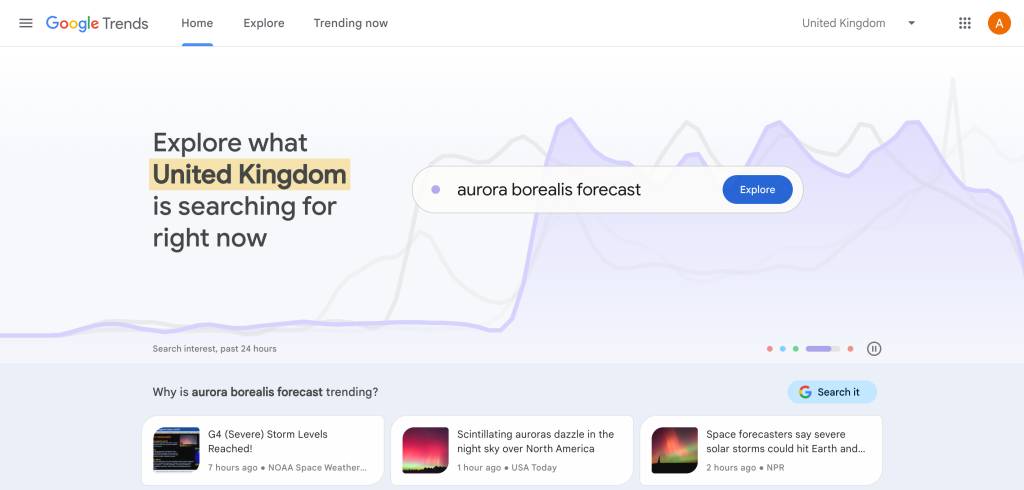
Task: Click the Google Trends logo
Action: (x=97, y=23)
